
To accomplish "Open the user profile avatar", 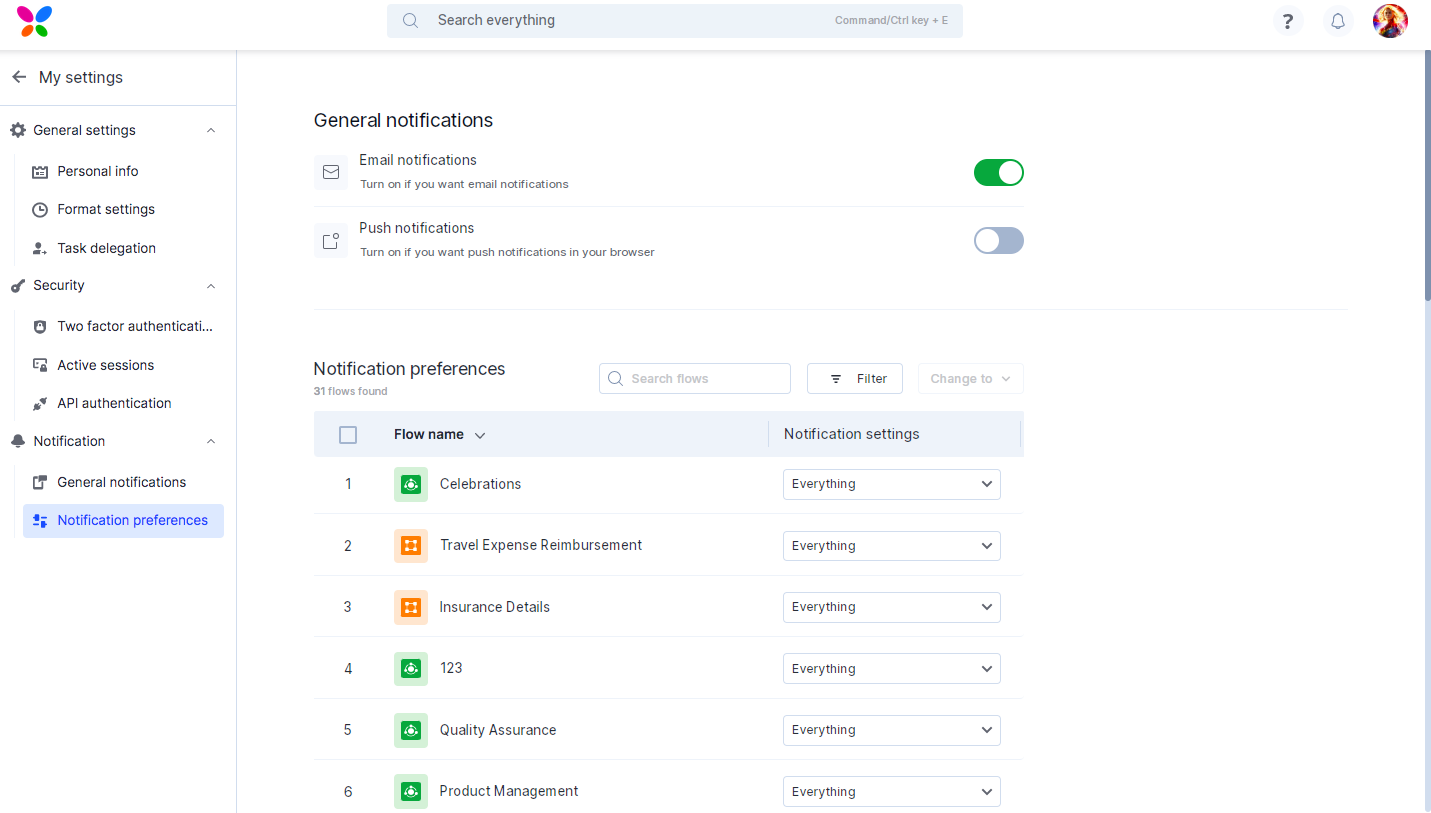I will tap(1390, 21).
